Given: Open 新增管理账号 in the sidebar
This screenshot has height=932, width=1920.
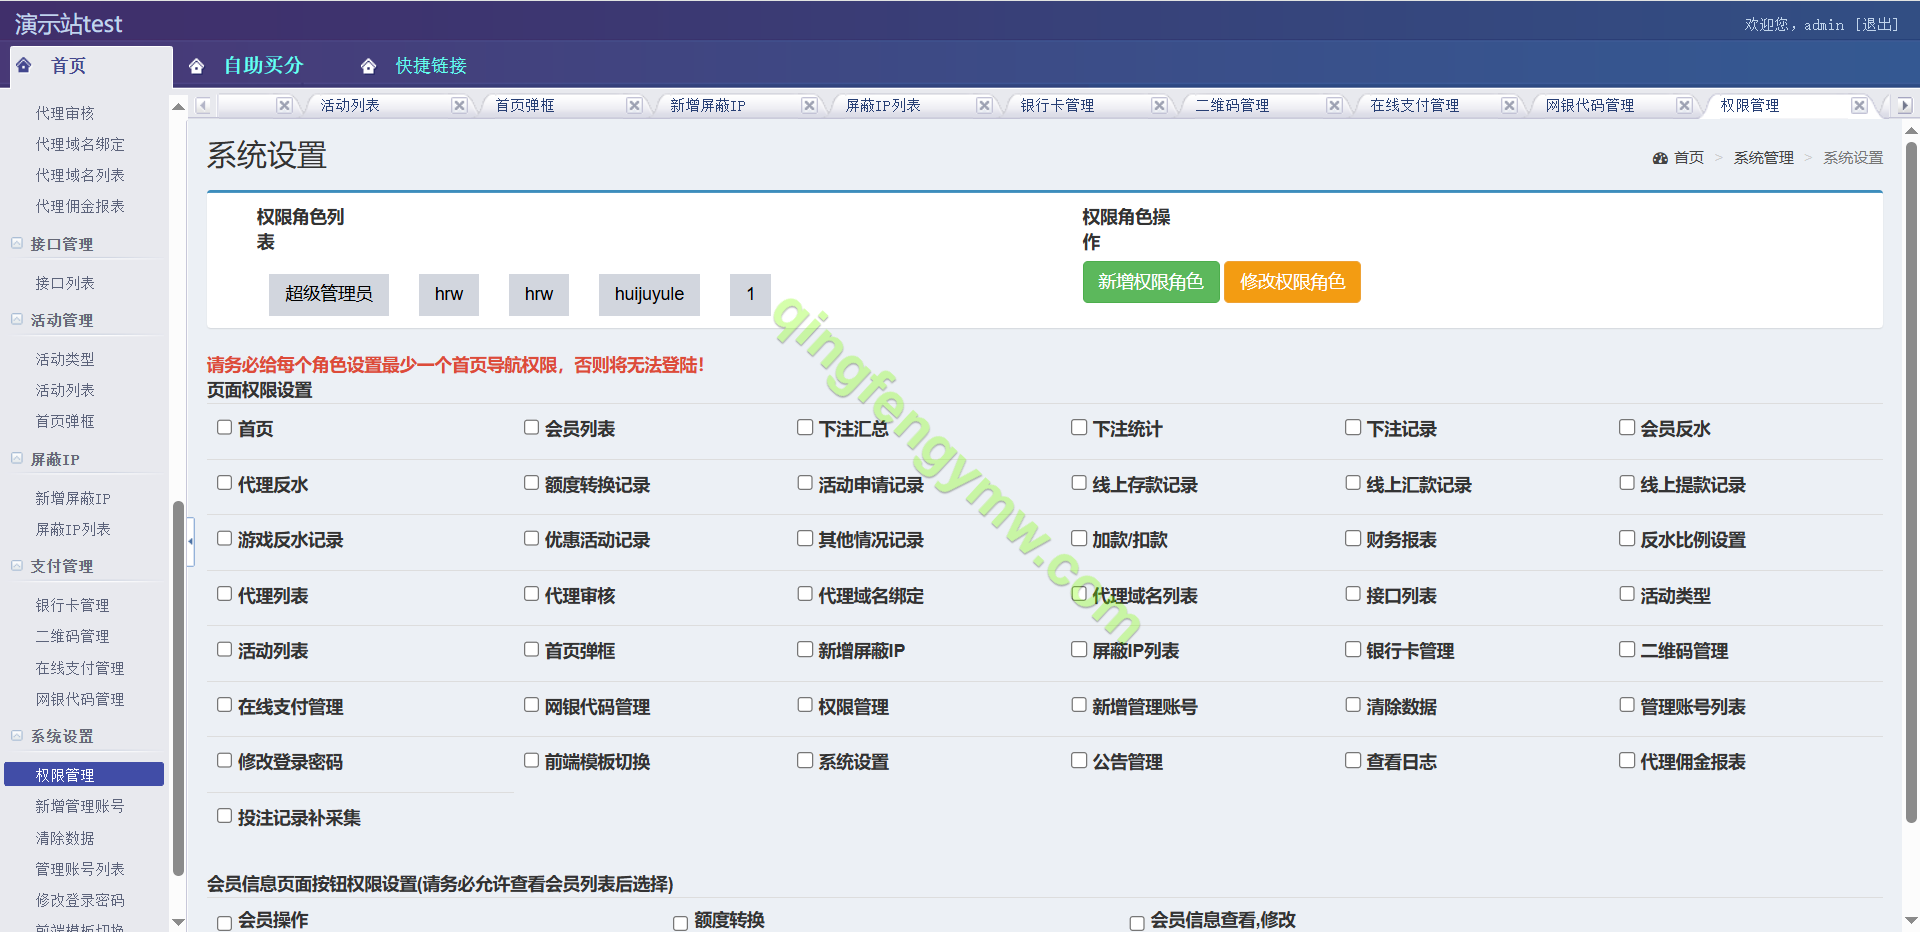Looking at the screenshot, I should pyautogui.click(x=80, y=806).
